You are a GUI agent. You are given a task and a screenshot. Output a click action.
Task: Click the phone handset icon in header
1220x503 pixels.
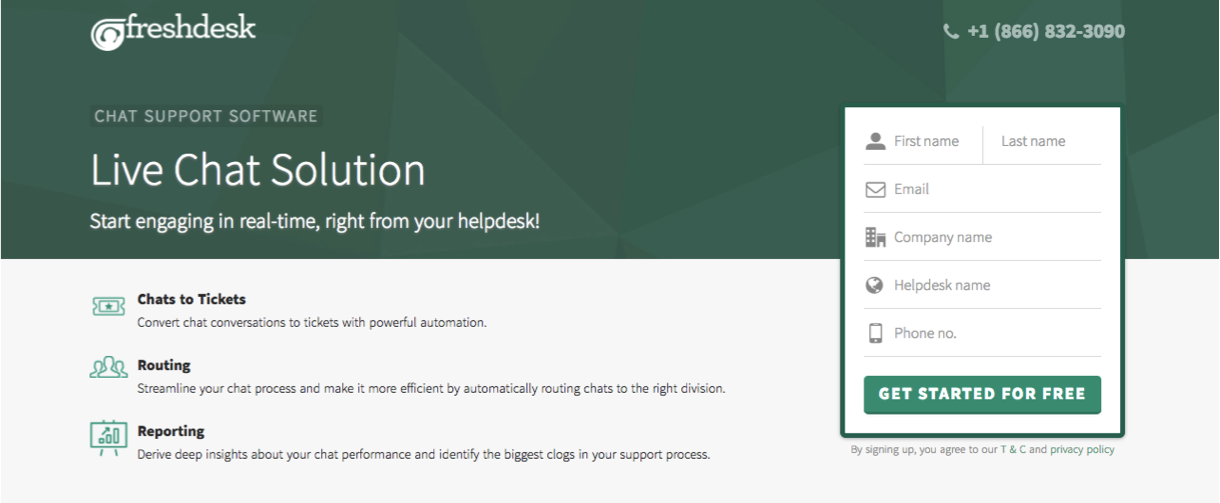tap(950, 32)
